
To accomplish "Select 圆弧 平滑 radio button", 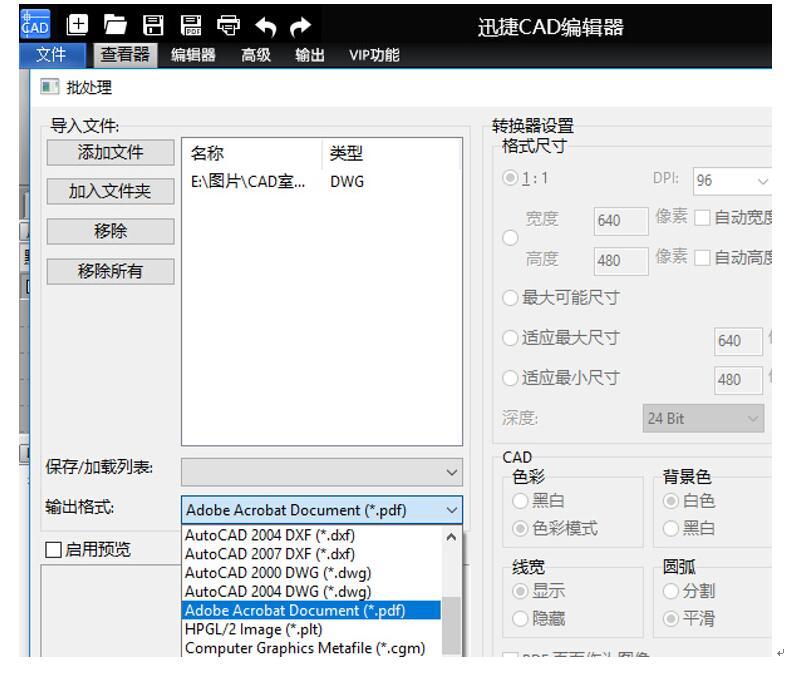I will click(x=670, y=619).
